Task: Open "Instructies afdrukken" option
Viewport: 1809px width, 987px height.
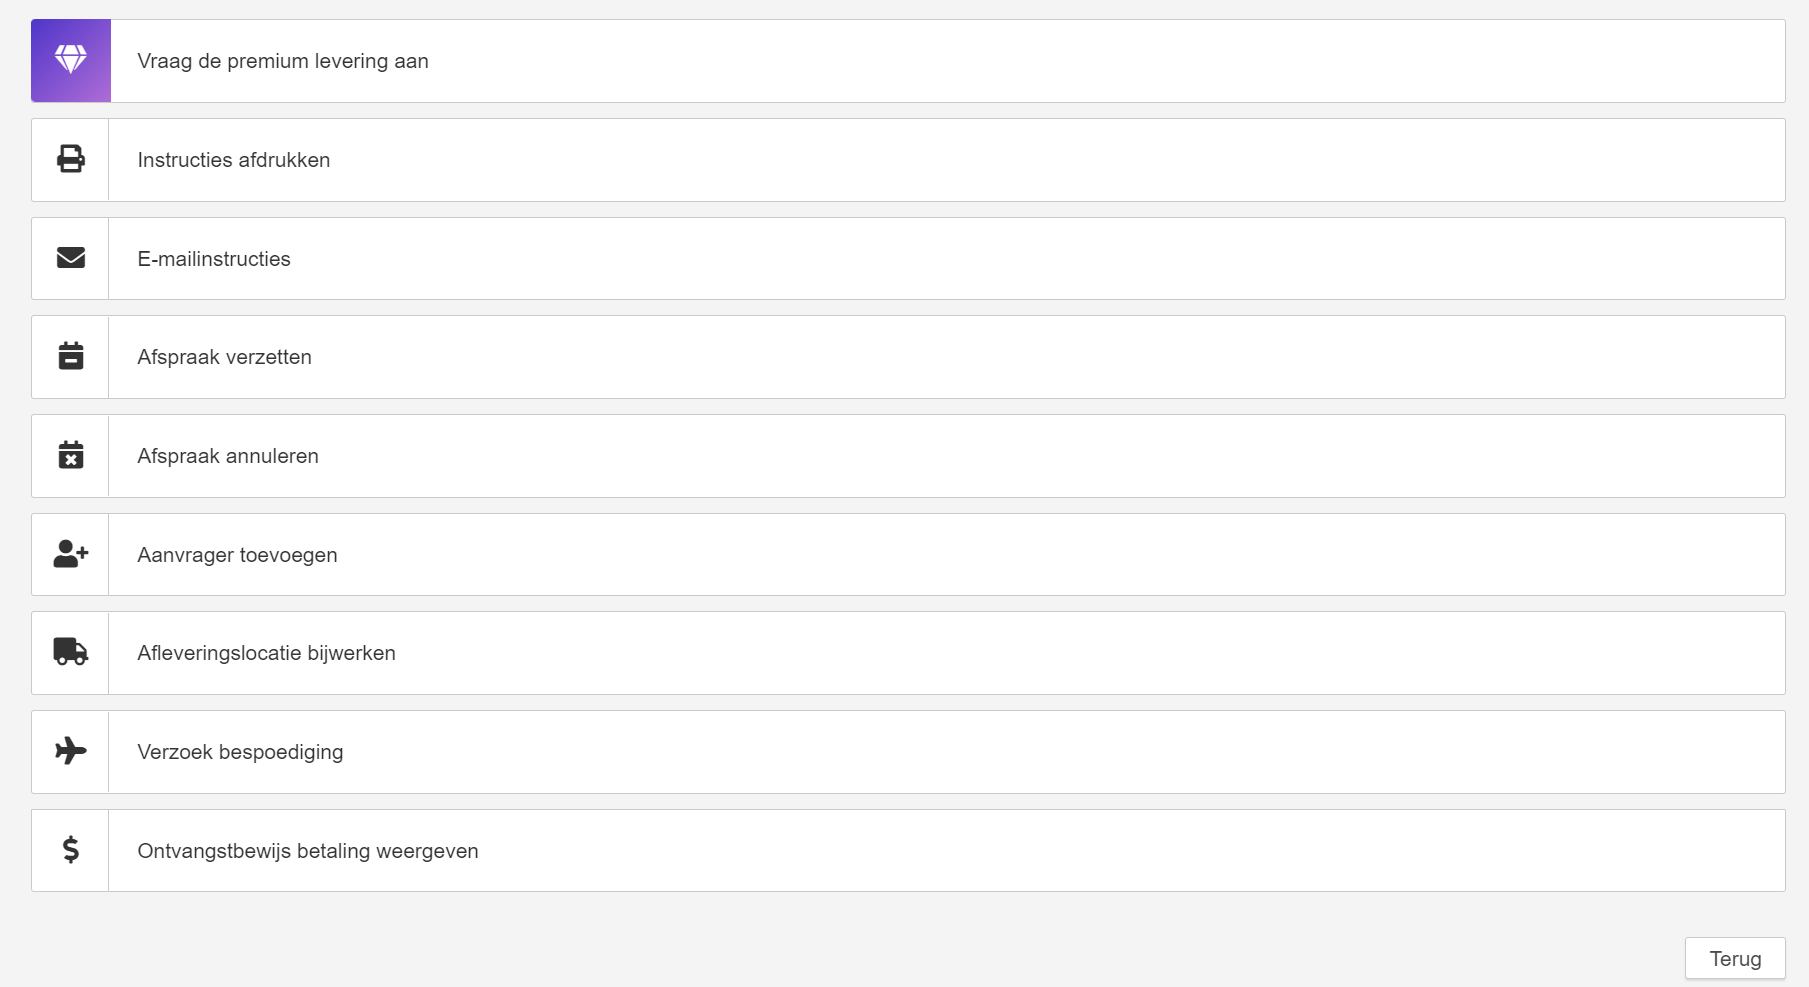Action: (234, 160)
